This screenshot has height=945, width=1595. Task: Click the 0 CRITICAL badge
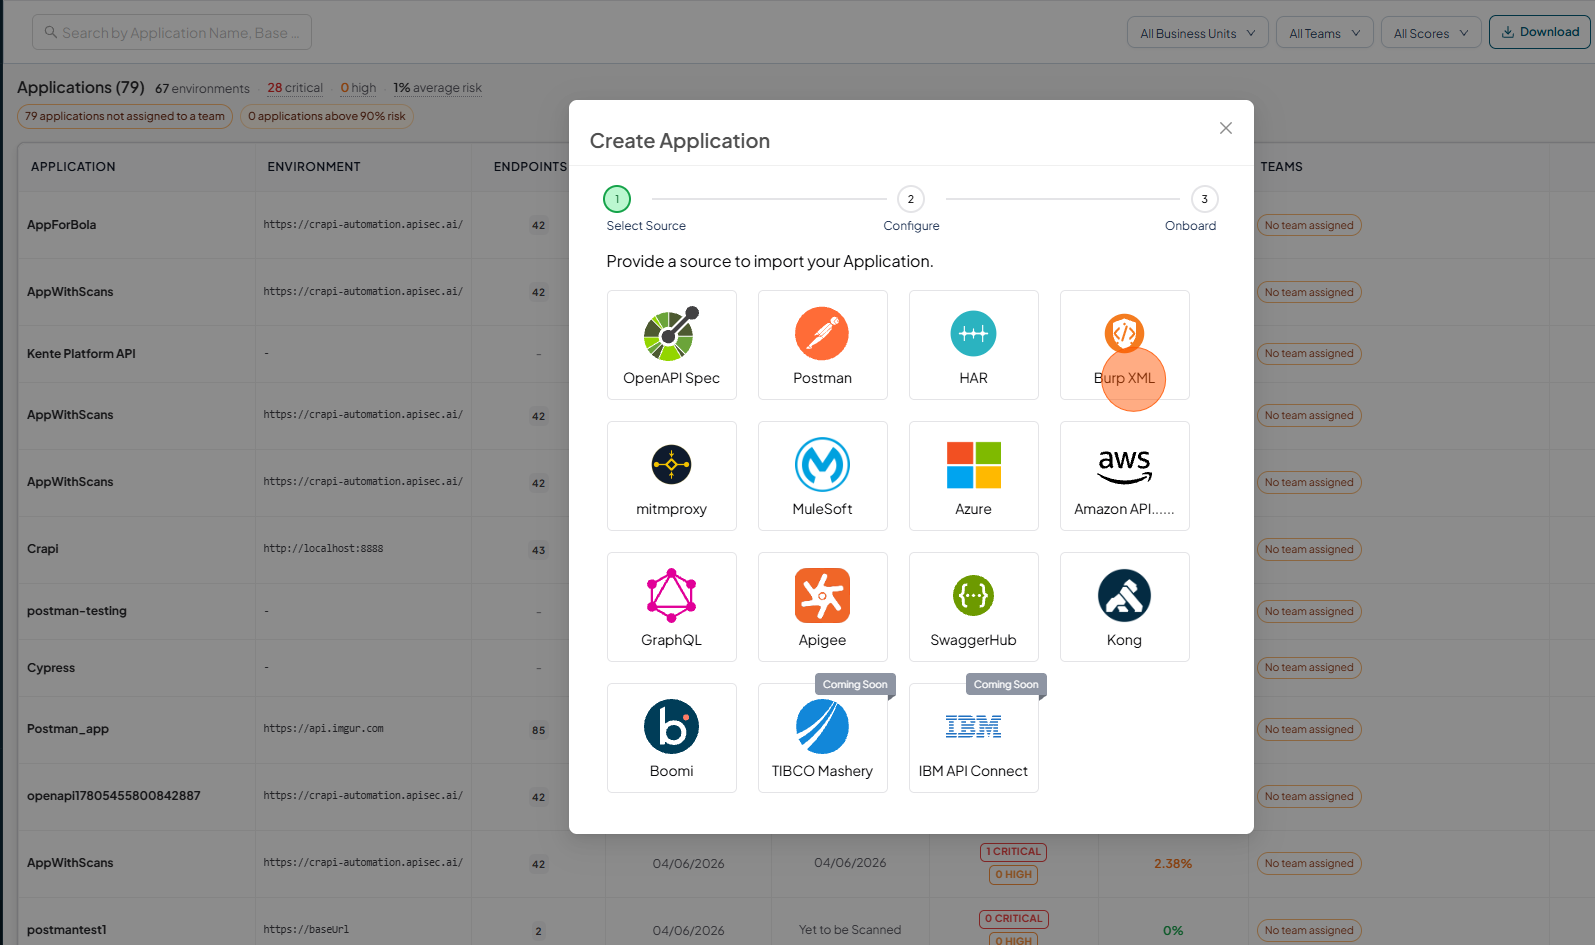tap(1014, 919)
